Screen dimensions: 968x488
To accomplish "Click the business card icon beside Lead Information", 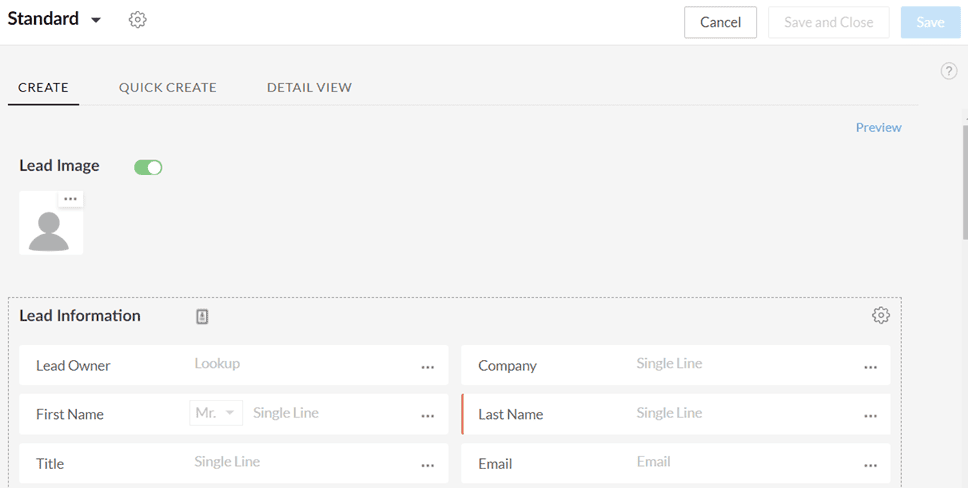I will tap(202, 317).
